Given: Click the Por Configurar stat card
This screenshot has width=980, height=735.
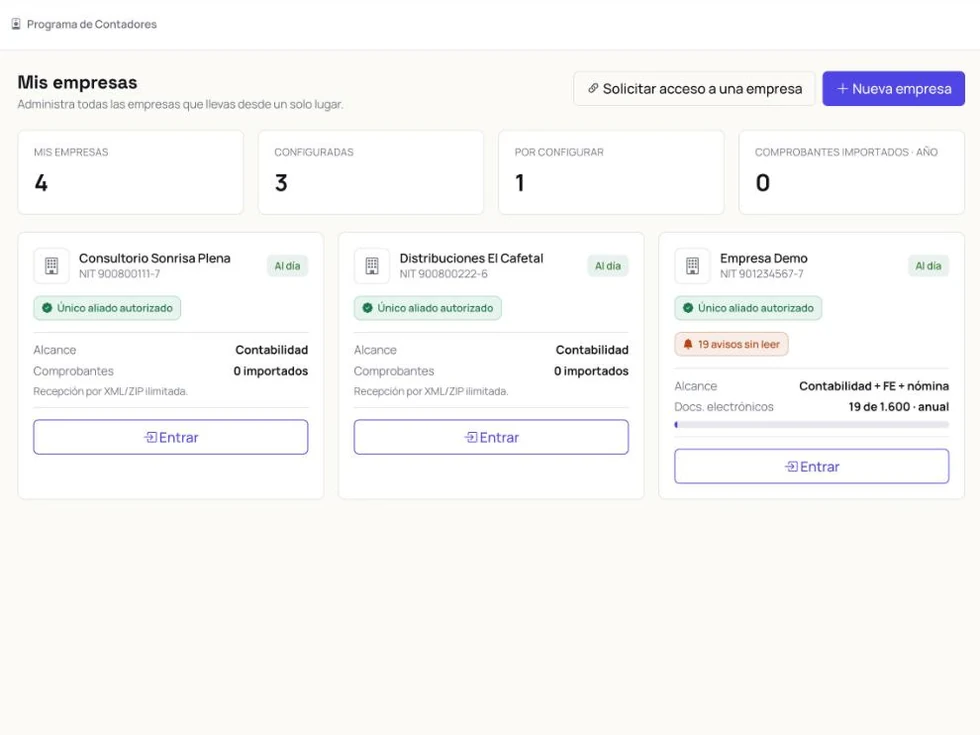Looking at the screenshot, I should pyautogui.click(x=611, y=172).
